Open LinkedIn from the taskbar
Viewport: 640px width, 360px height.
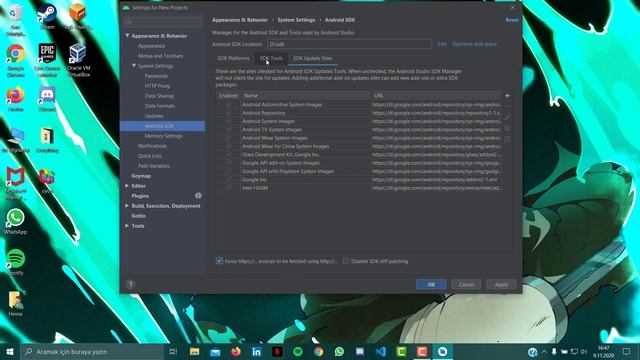(256, 351)
